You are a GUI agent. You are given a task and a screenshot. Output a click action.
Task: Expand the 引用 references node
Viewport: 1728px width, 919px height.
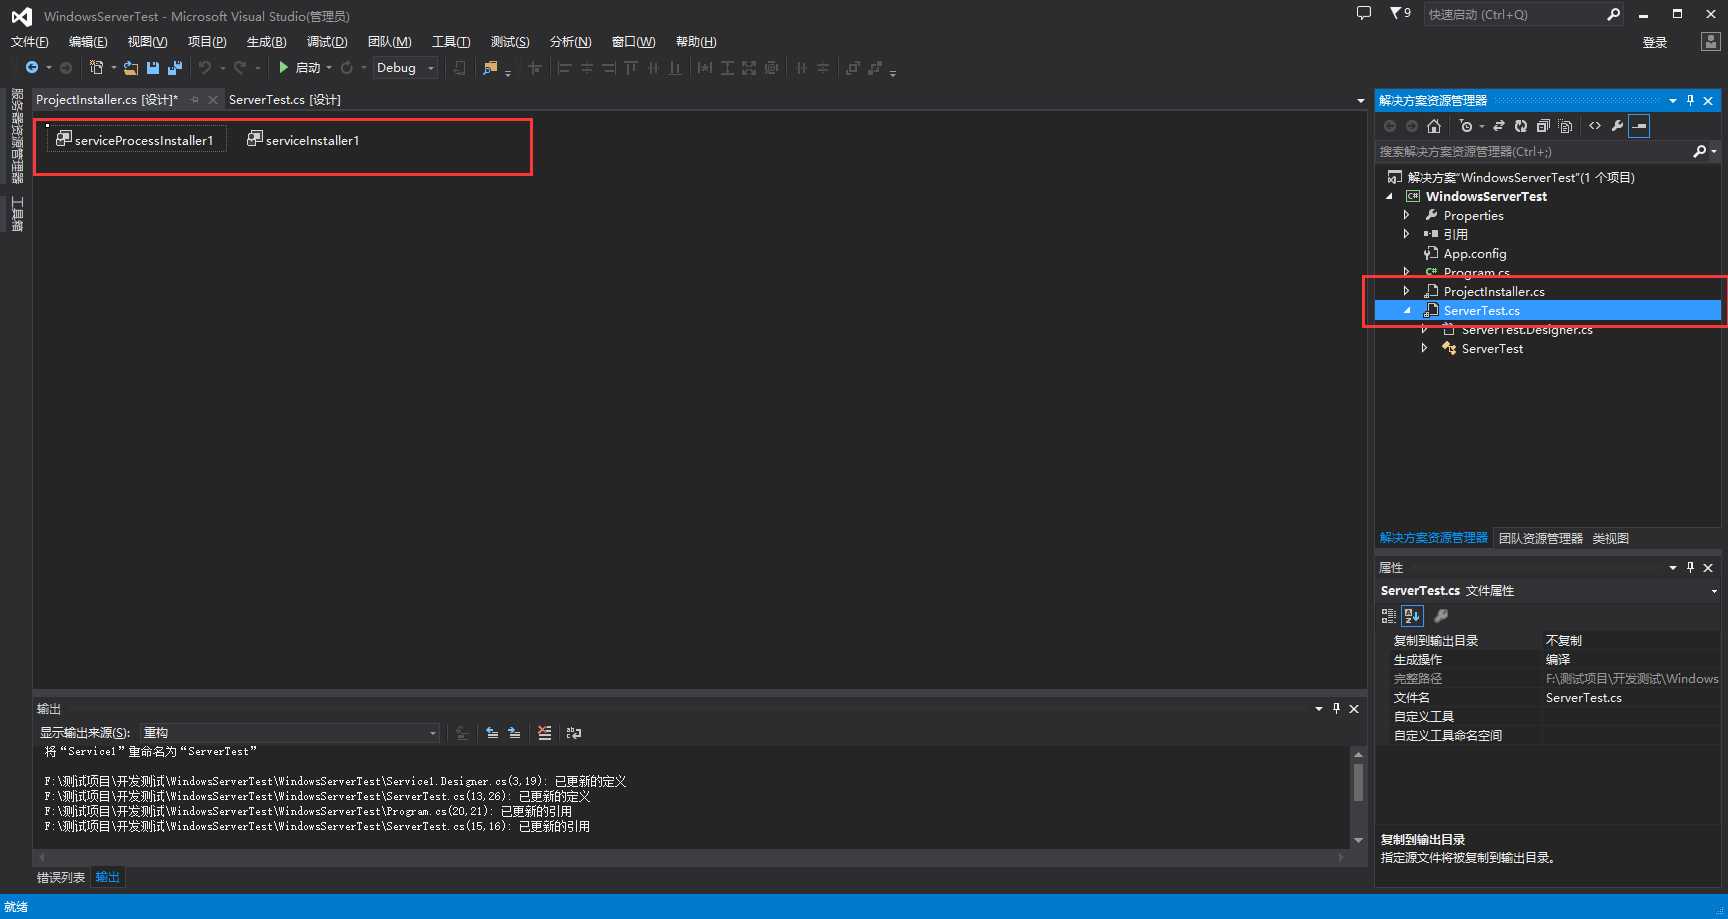tap(1406, 234)
